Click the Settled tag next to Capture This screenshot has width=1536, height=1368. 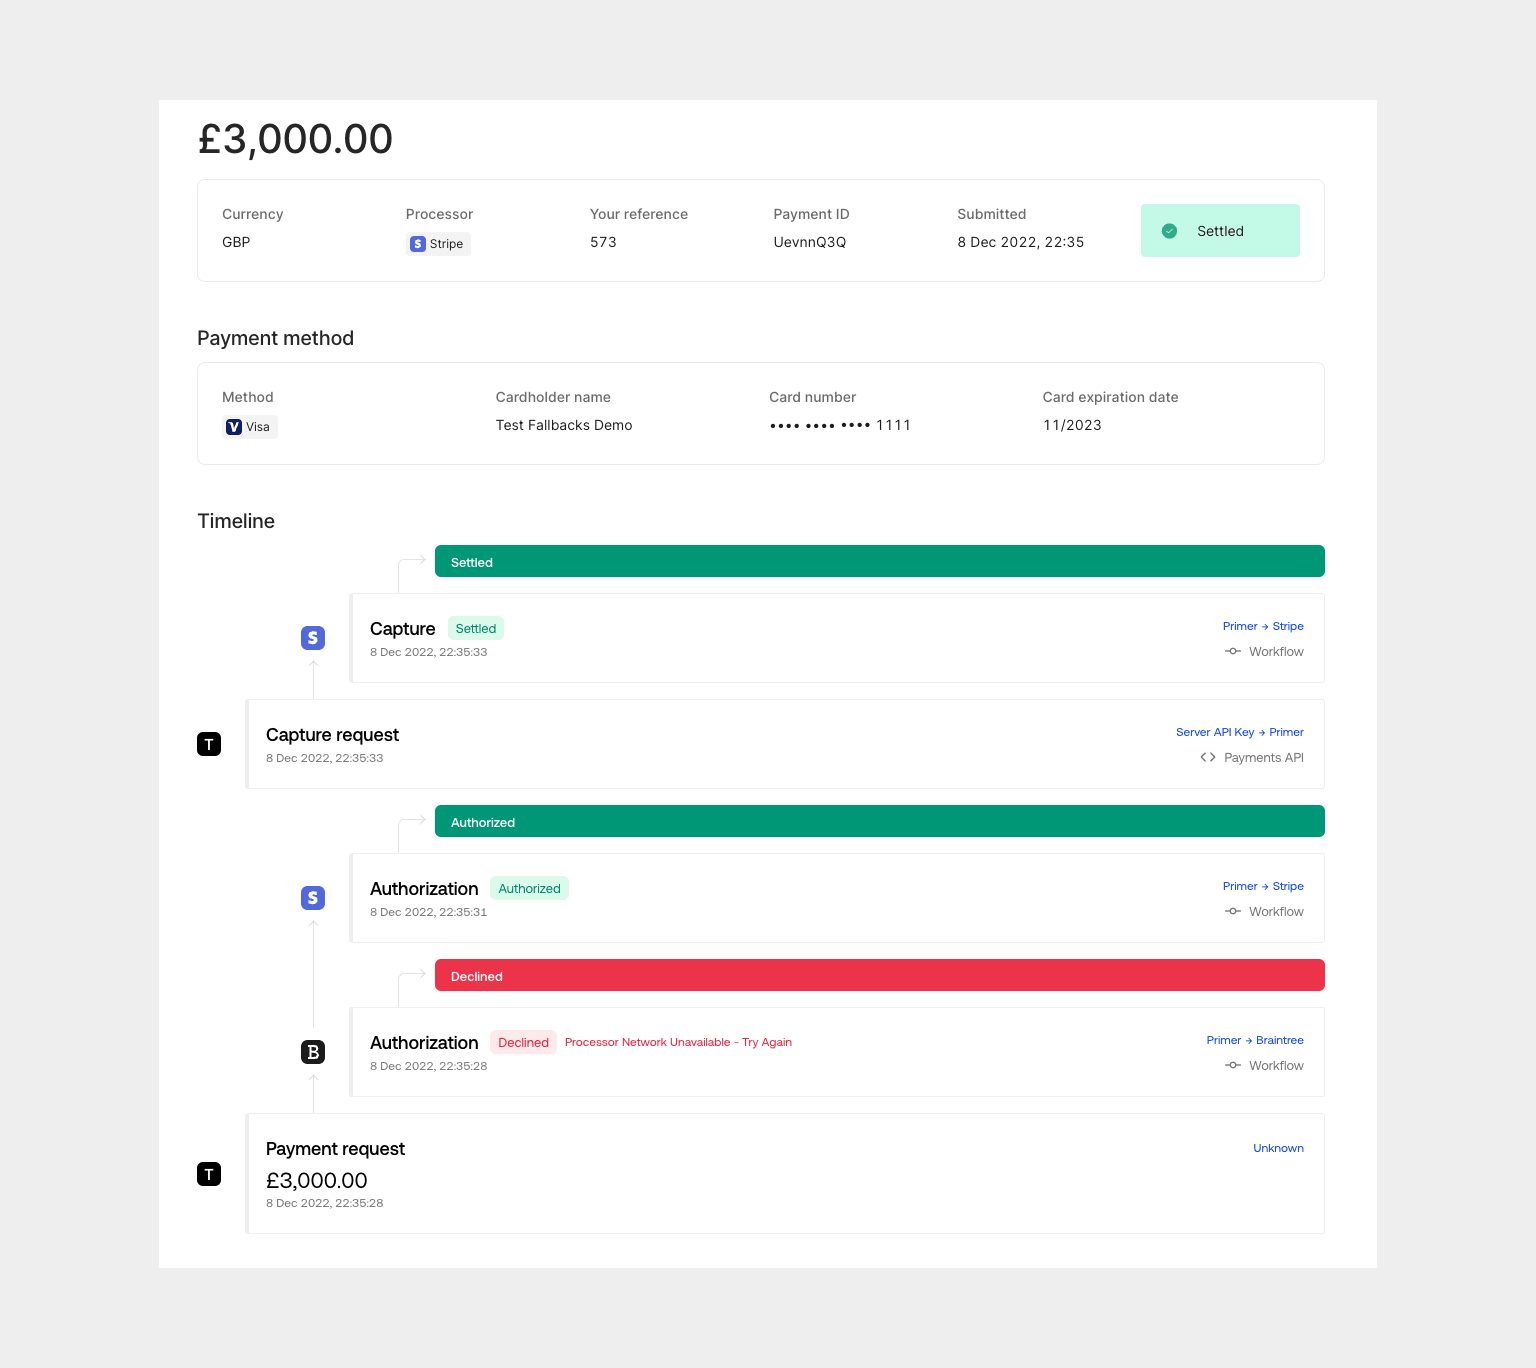pyautogui.click(x=475, y=629)
